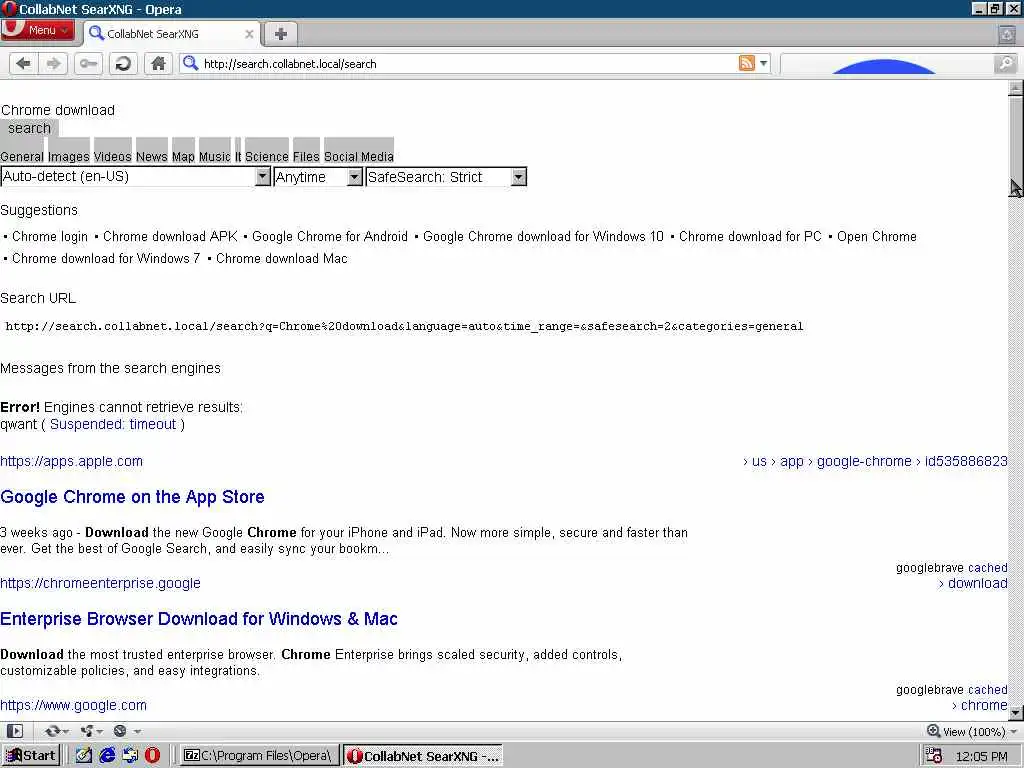Click the Chrome download APK suggestion
The image size is (1024, 768).
(x=170, y=236)
